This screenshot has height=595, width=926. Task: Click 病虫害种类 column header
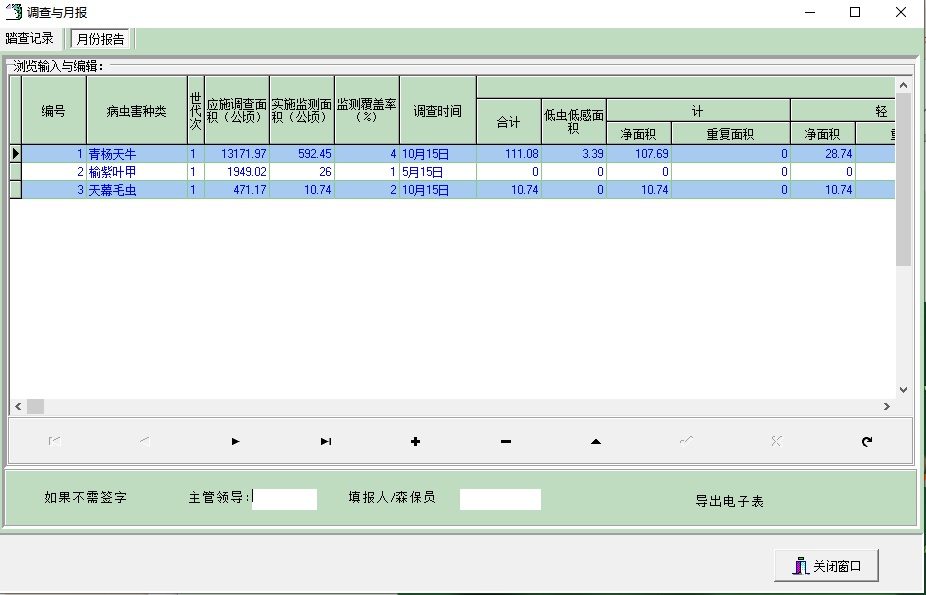click(136, 110)
